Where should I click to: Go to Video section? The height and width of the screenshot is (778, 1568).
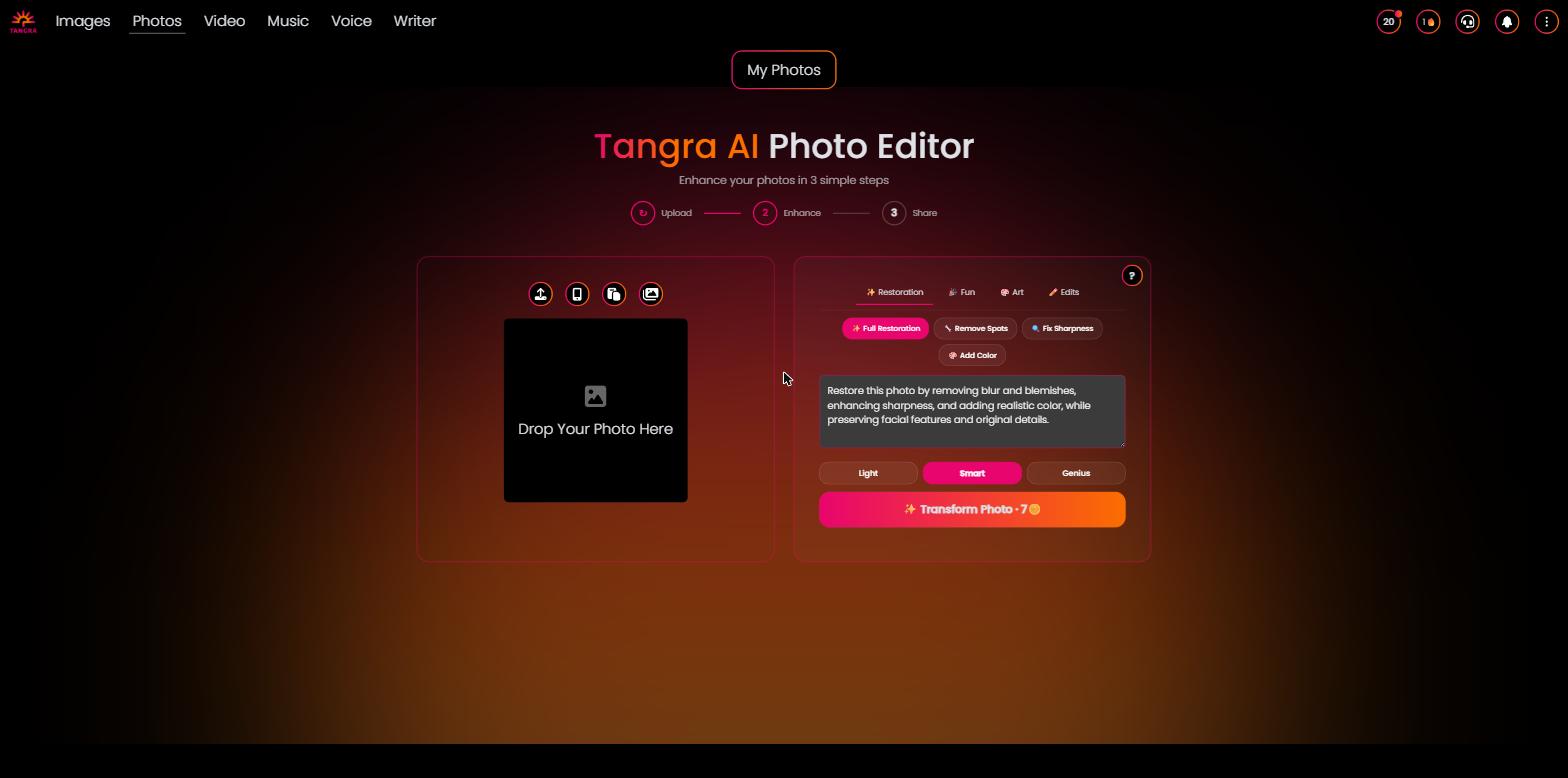[224, 21]
